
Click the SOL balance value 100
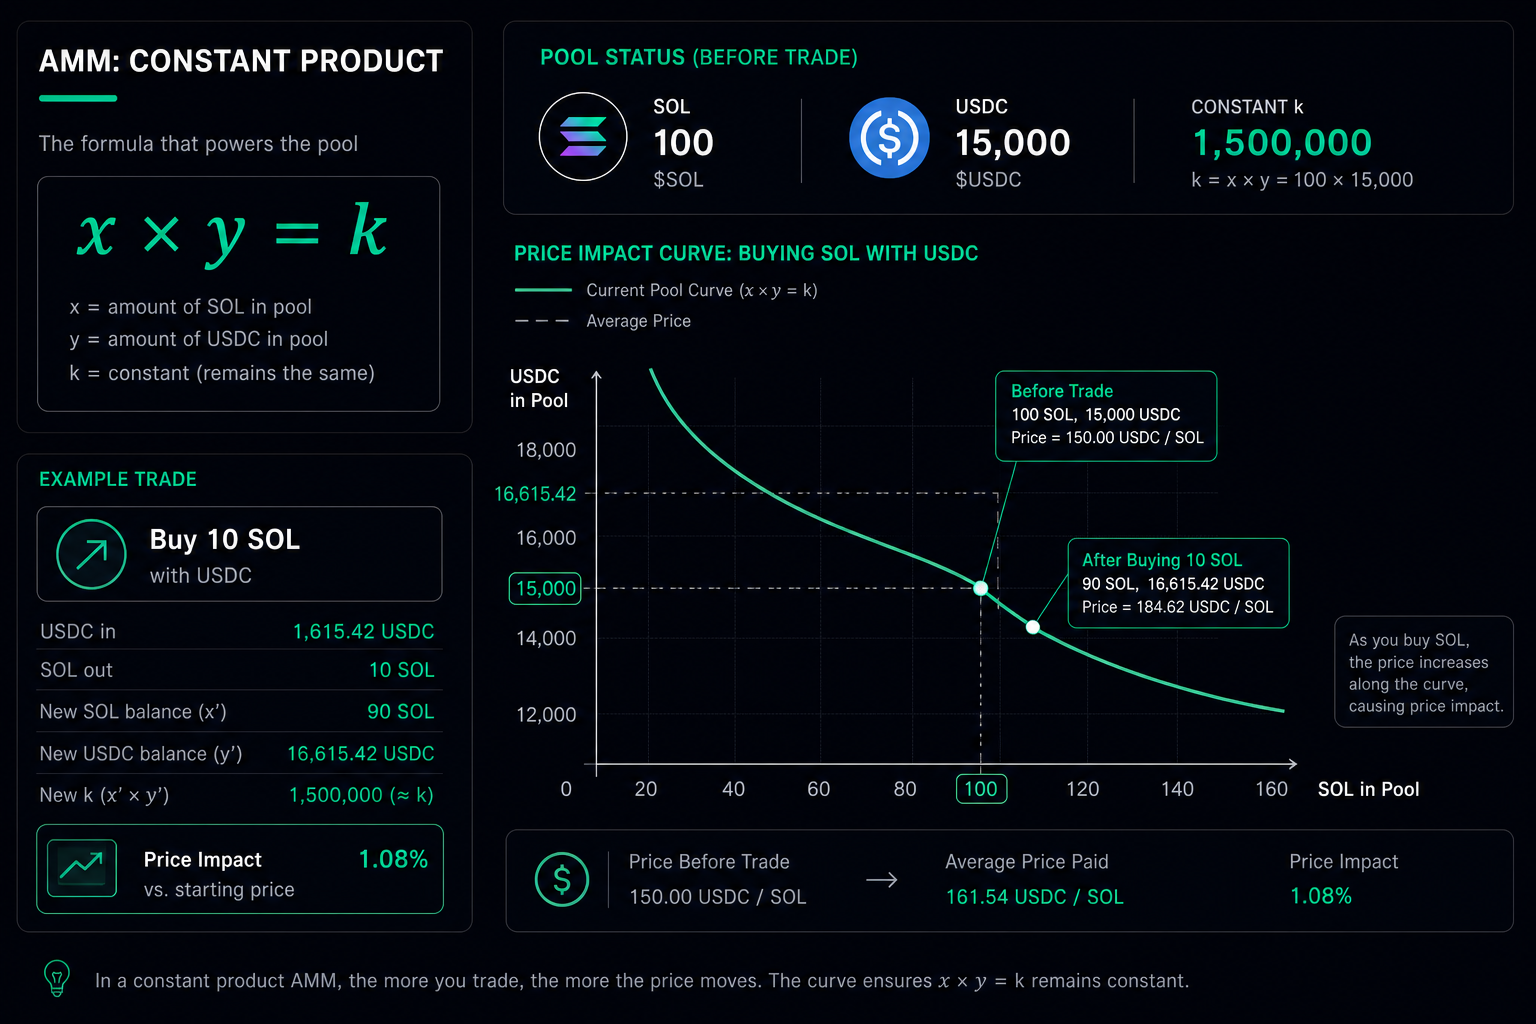tap(683, 143)
